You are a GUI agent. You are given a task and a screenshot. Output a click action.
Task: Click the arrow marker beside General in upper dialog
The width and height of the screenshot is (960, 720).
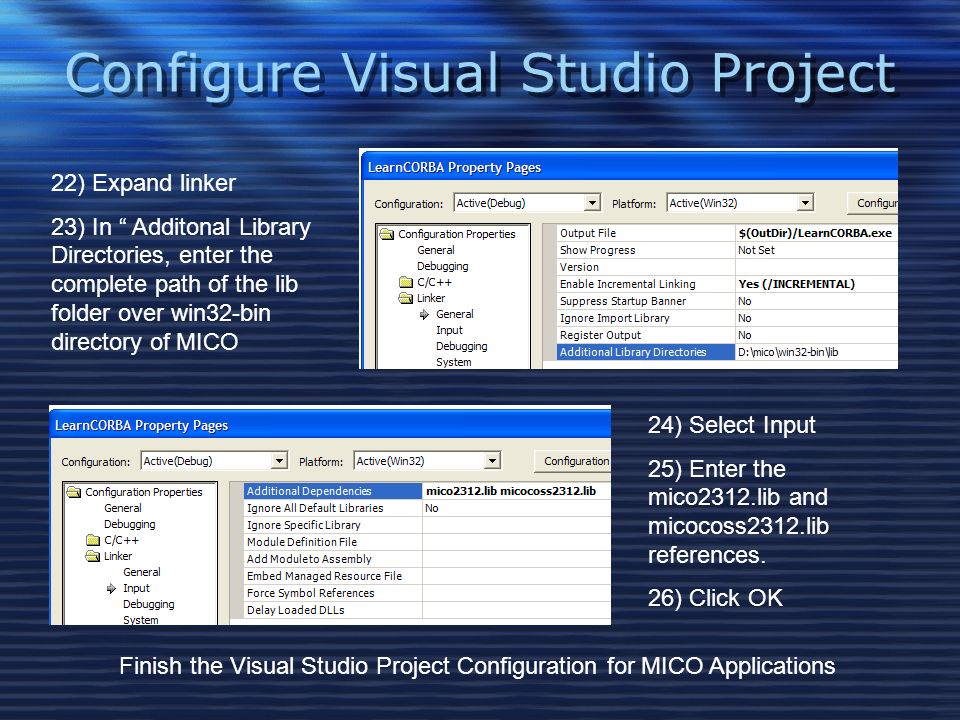coord(424,314)
